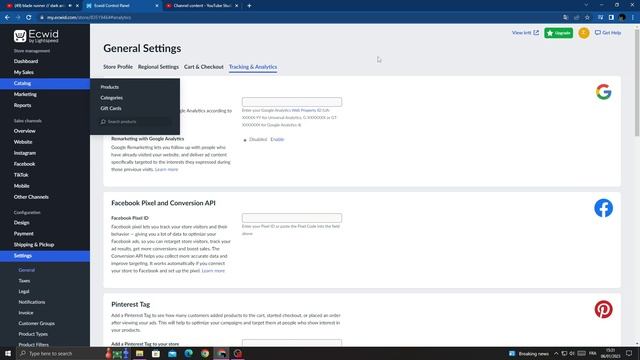The height and width of the screenshot is (360, 640).
Task: Go back with the browser back arrow
Action: point(7,18)
